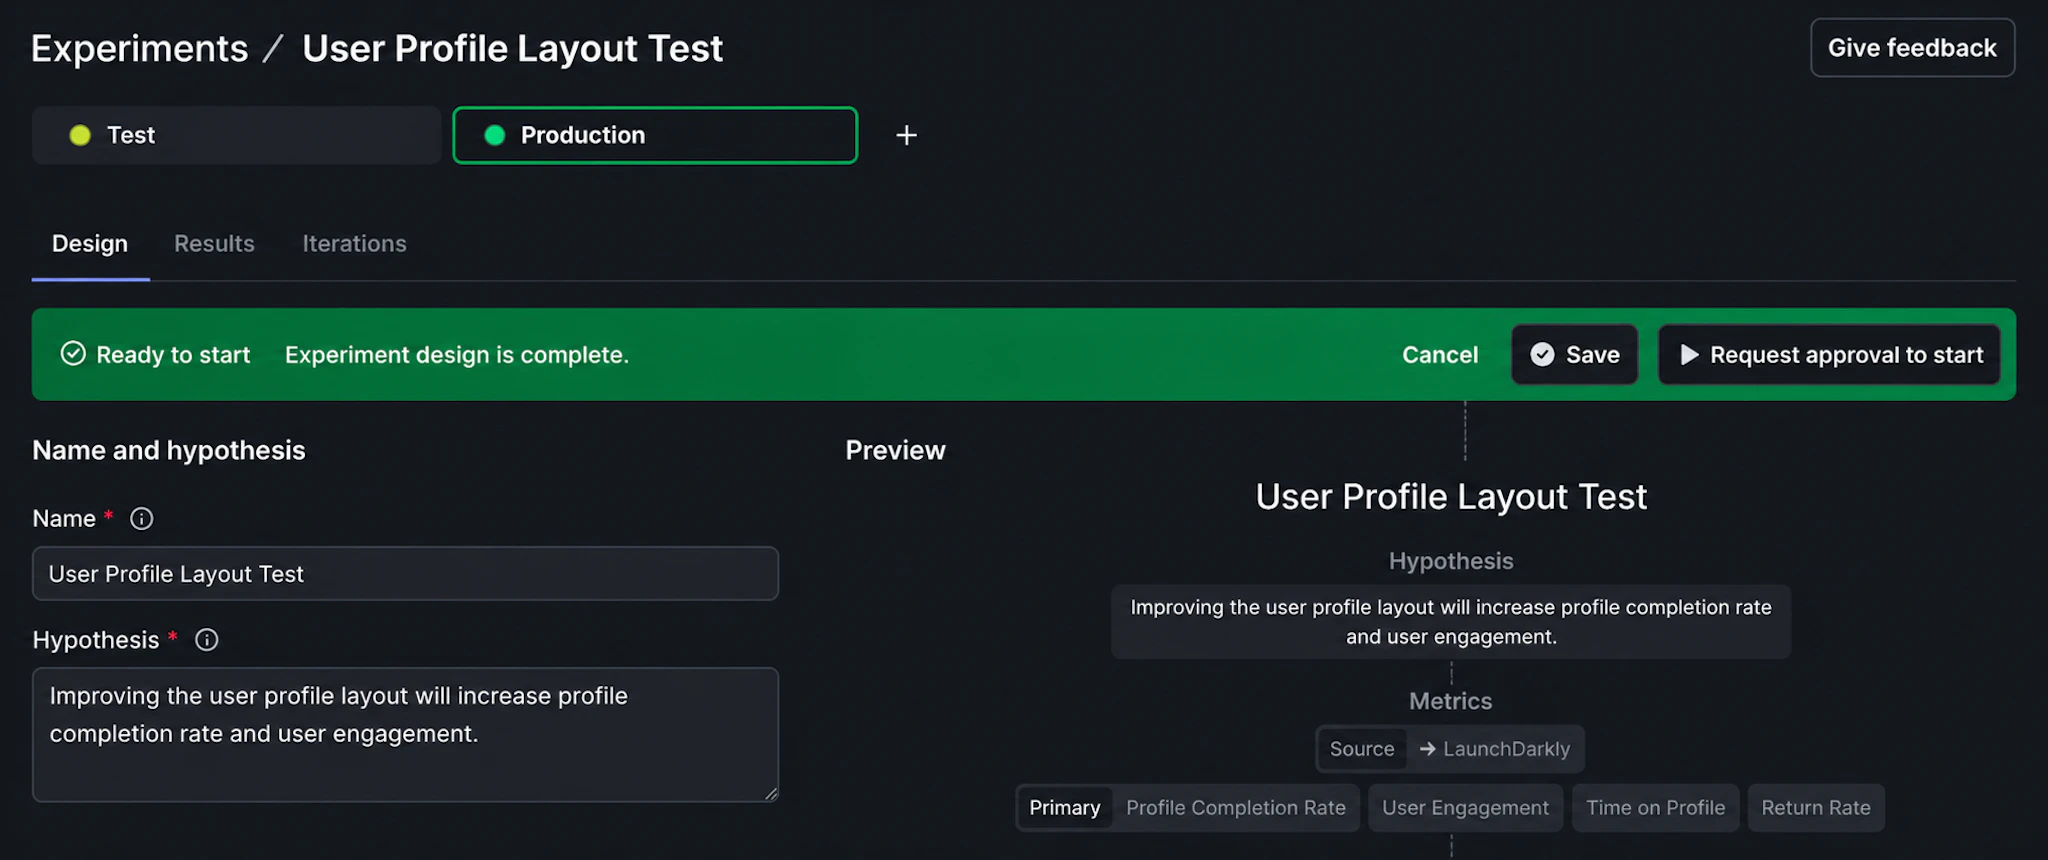
Task: Click the Preview experiment title
Action: pyautogui.click(x=1451, y=497)
